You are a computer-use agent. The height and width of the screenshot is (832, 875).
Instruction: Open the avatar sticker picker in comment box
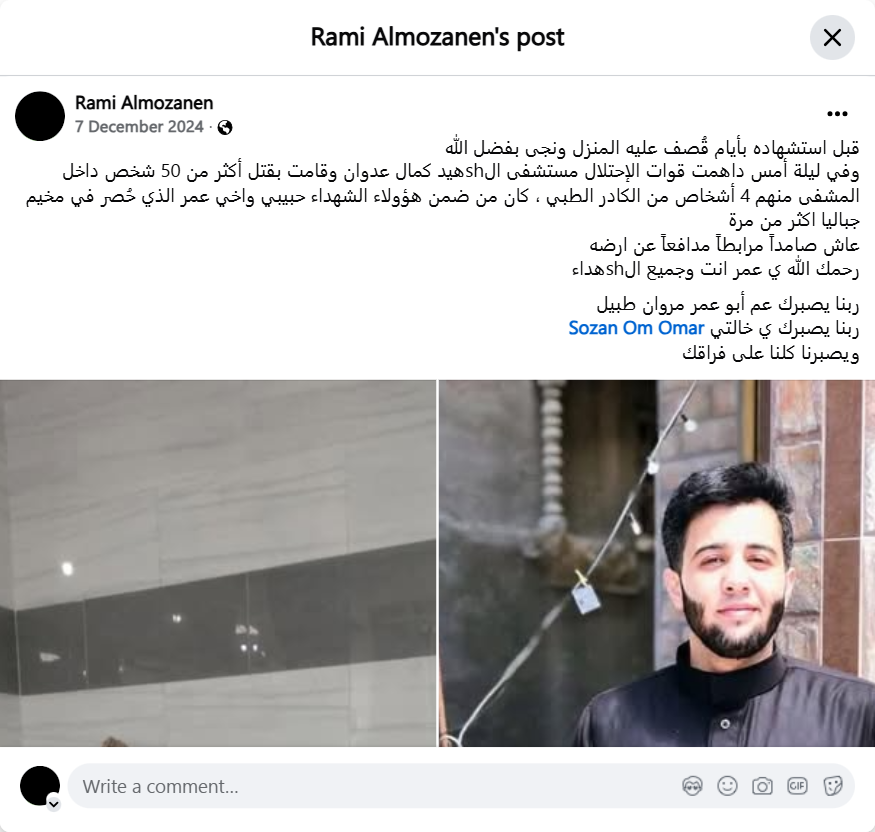[692, 786]
